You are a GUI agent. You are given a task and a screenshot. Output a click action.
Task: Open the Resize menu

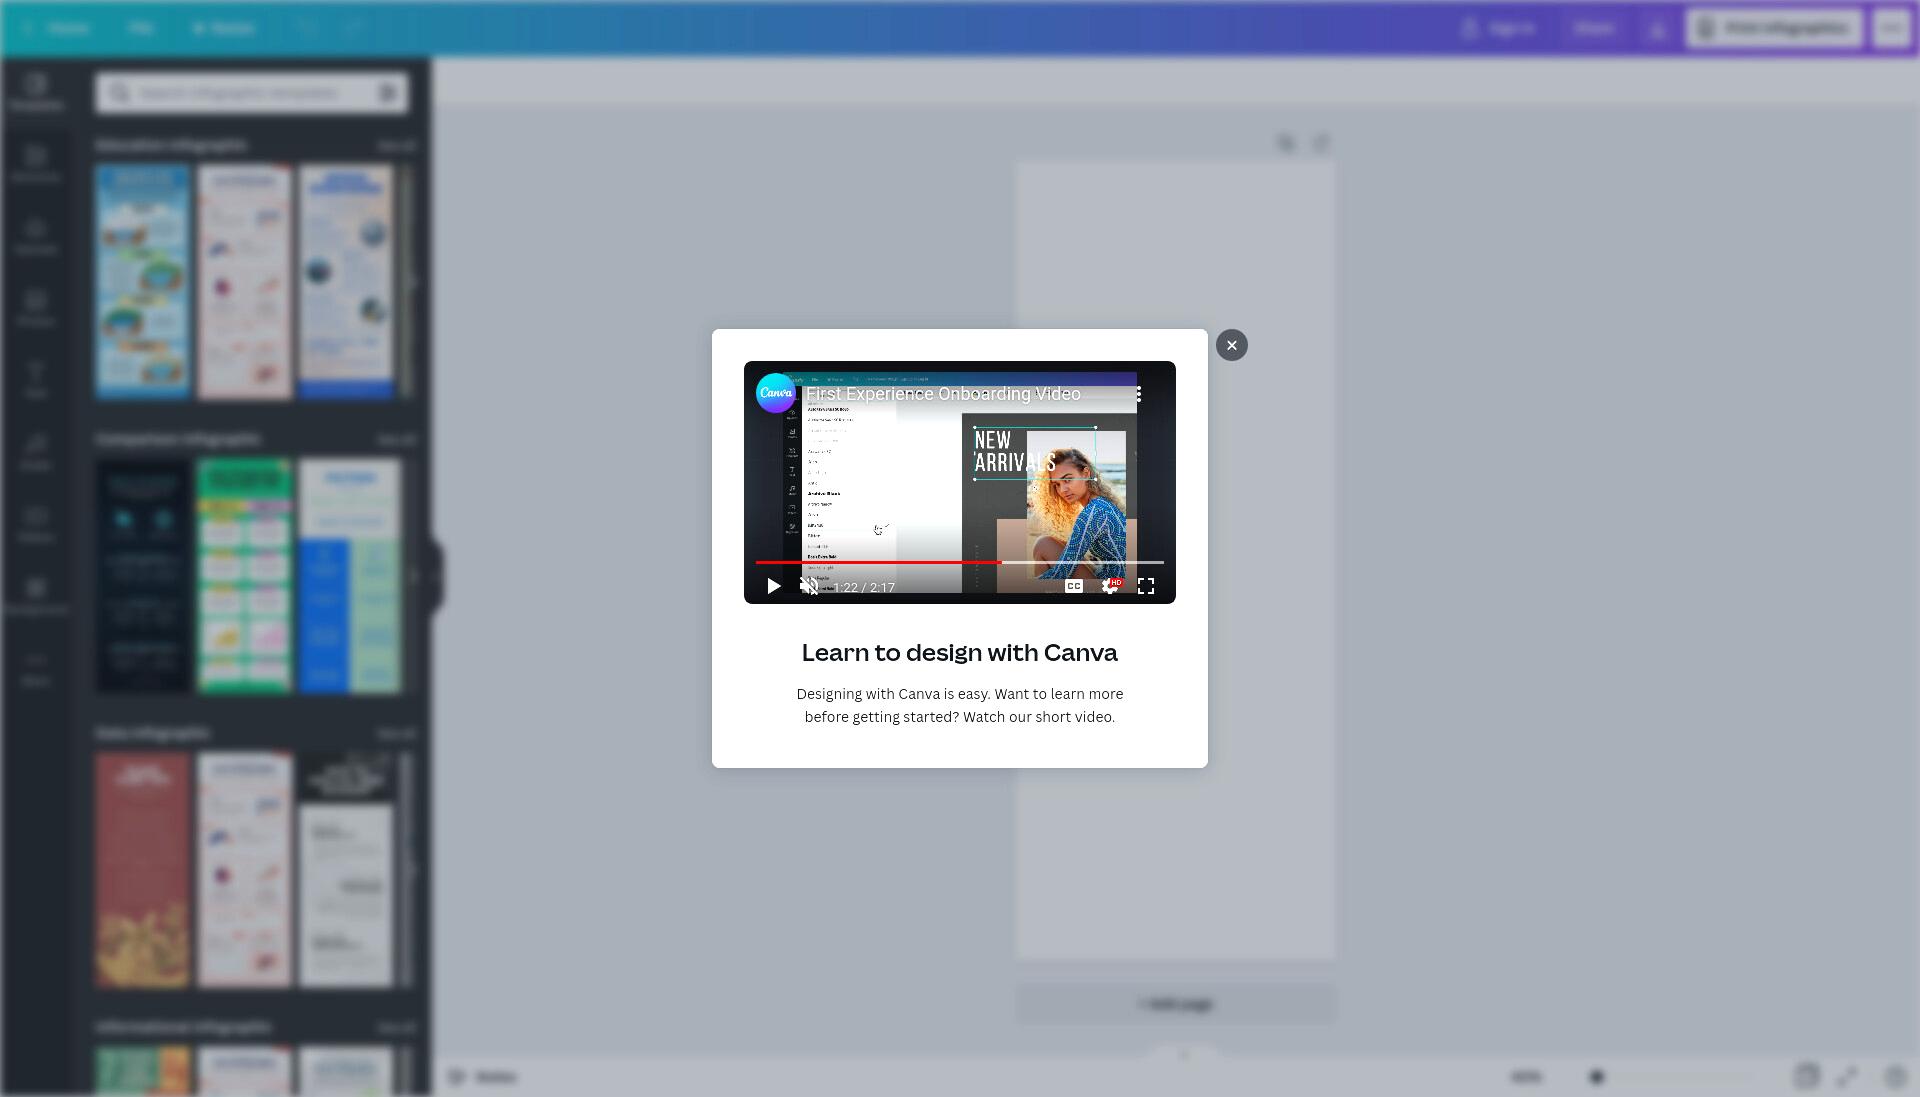pyautogui.click(x=224, y=28)
